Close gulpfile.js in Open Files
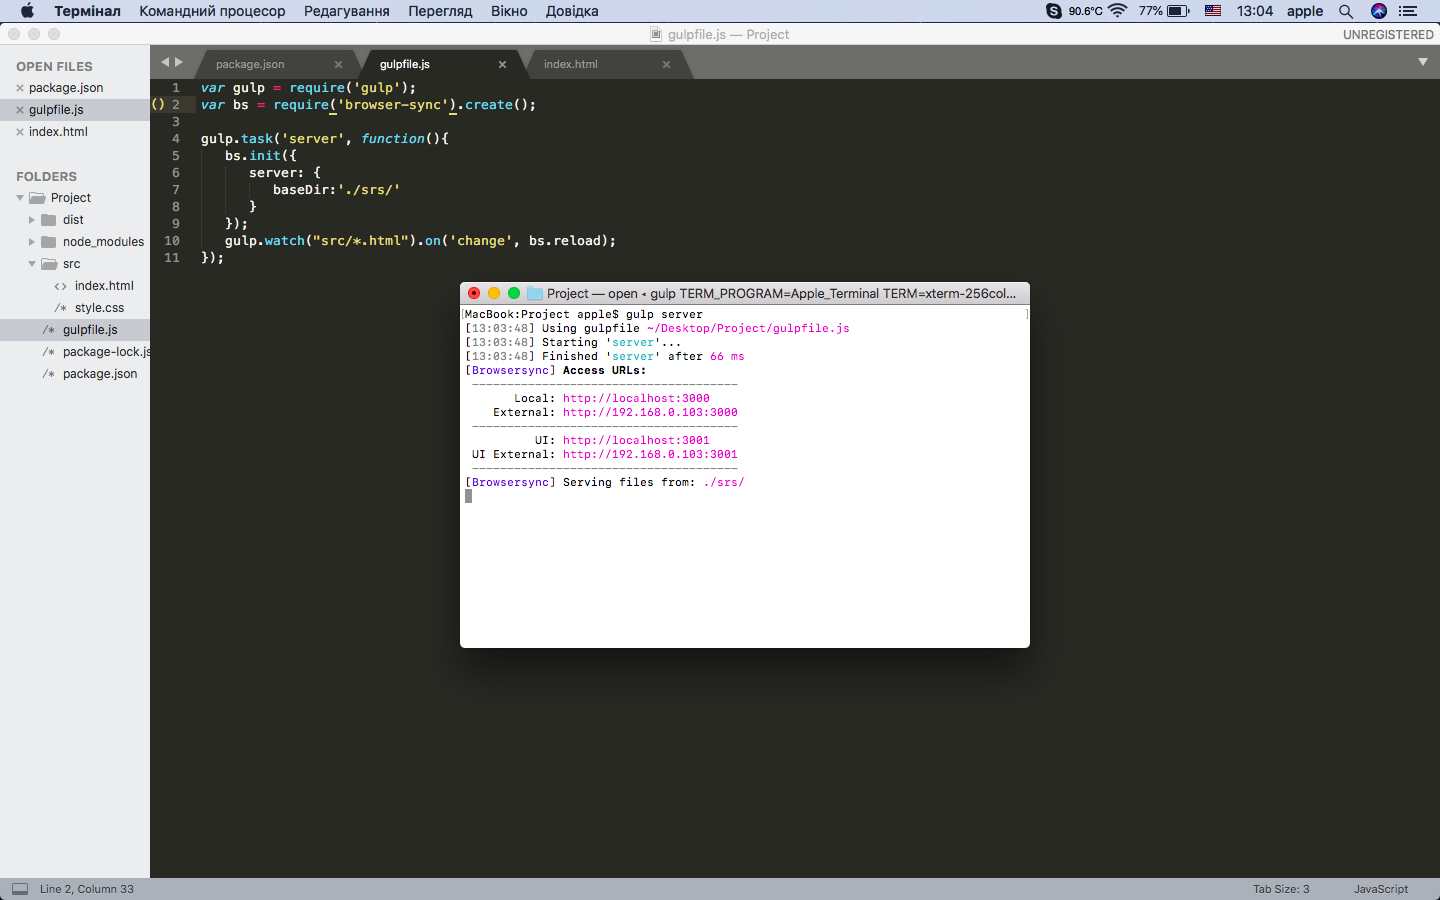Viewport: 1440px width, 900px height. 20,110
